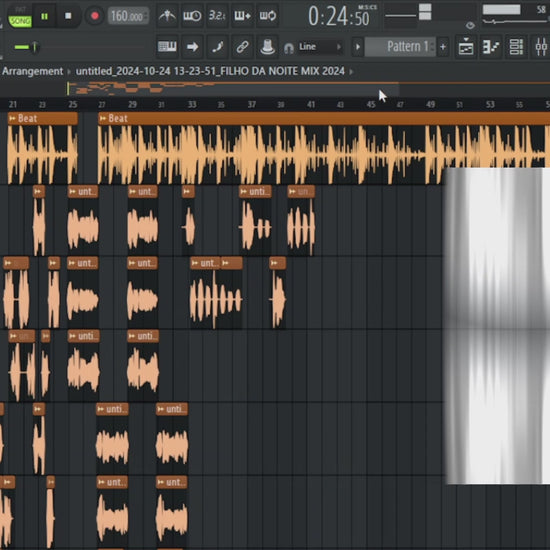Toggle the link to controller icon

(x=242, y=47)
